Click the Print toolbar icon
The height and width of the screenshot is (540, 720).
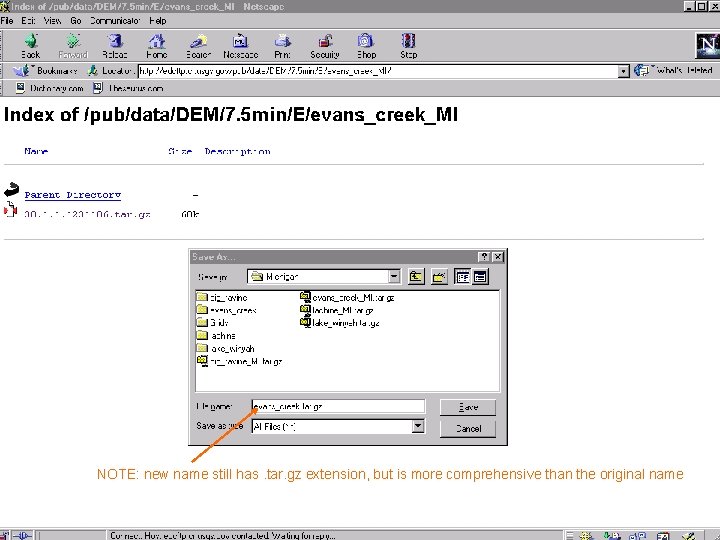point(282,46)
